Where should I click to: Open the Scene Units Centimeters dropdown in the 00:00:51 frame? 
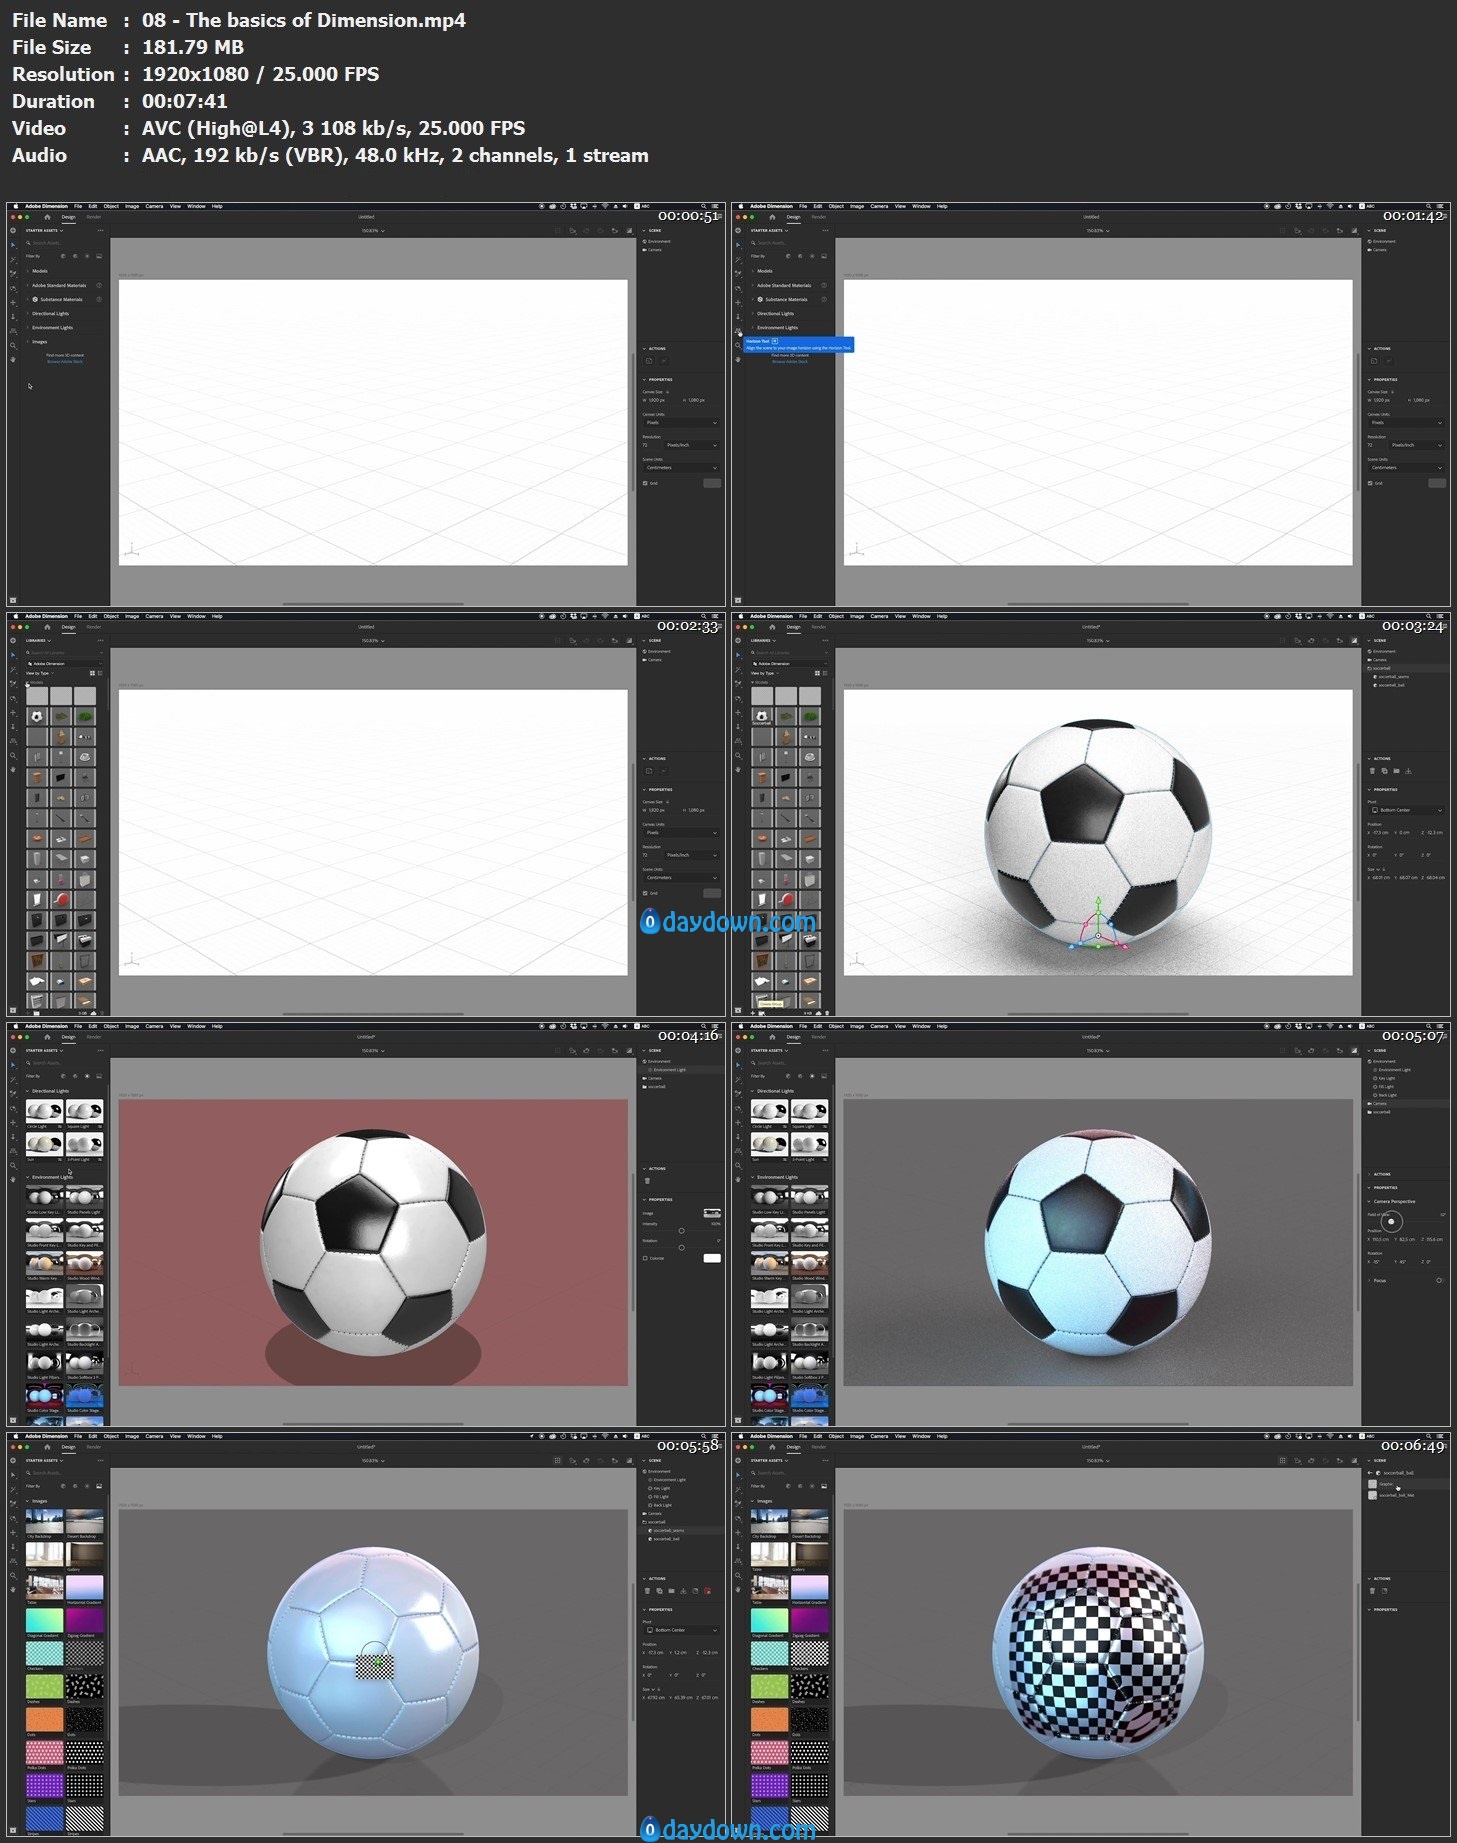680,468
